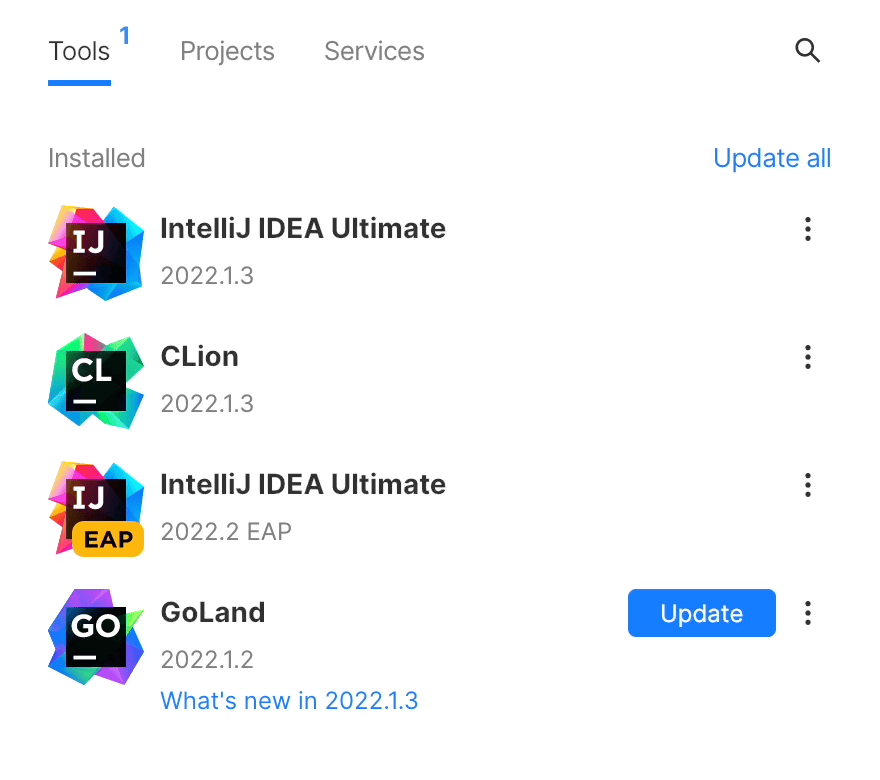The image size is (880, 780).
Task: Click the GoLand app icon
Action: click(96, 636)
